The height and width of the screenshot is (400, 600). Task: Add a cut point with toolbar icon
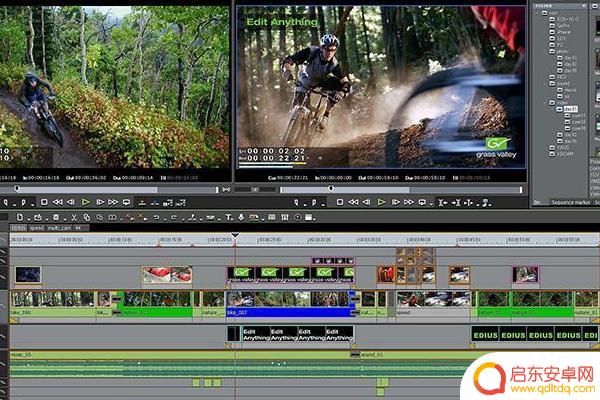tap(192, 217)
